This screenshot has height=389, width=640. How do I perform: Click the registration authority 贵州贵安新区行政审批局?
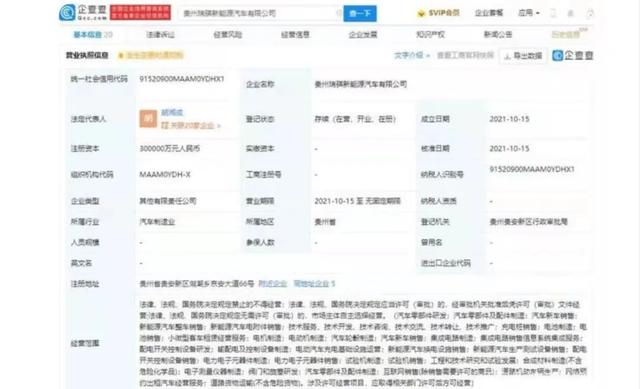tap(529, 222)
